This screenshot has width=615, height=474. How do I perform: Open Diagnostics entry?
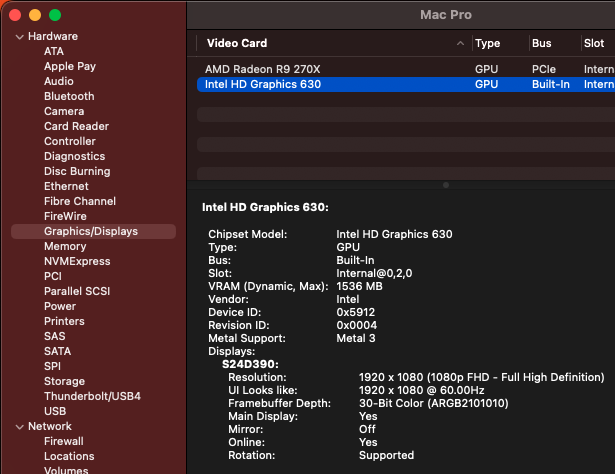pos(75,156)
